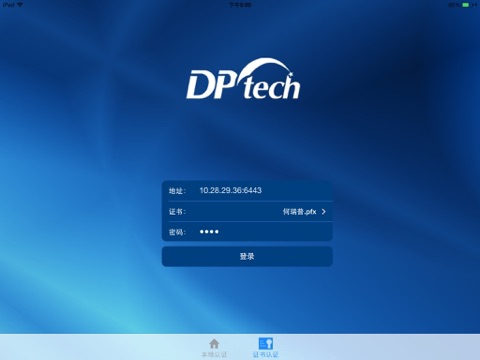Click the DPtech logo

pyautogui.click(x=243, y=79)
